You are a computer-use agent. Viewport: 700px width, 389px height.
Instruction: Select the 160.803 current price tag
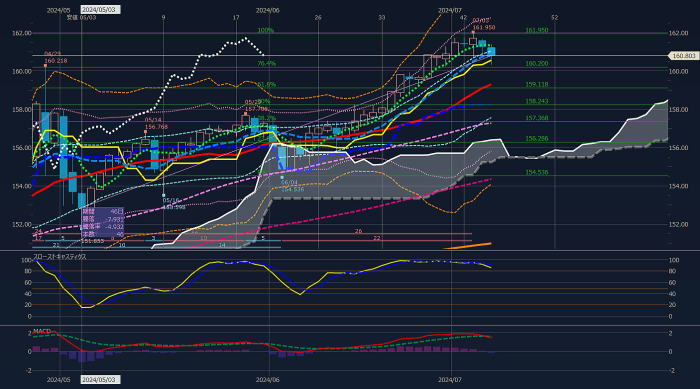click(683, 56)
